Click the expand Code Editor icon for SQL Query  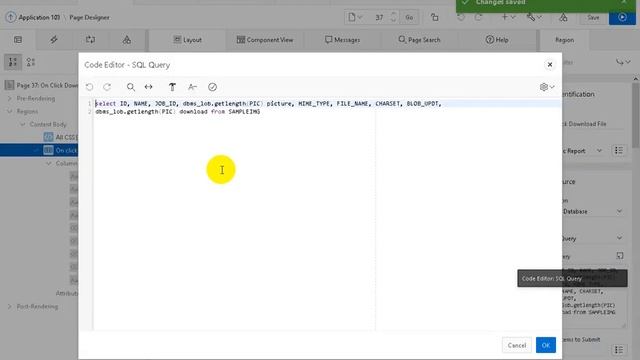point(620,256)
